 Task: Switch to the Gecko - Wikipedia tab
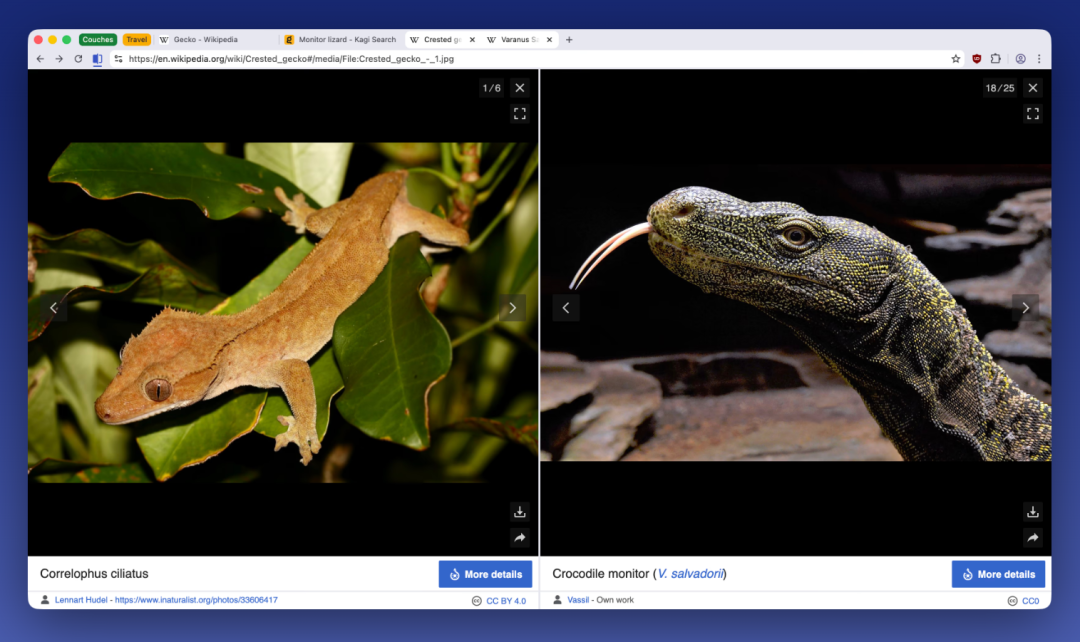[x=205, y=40]
